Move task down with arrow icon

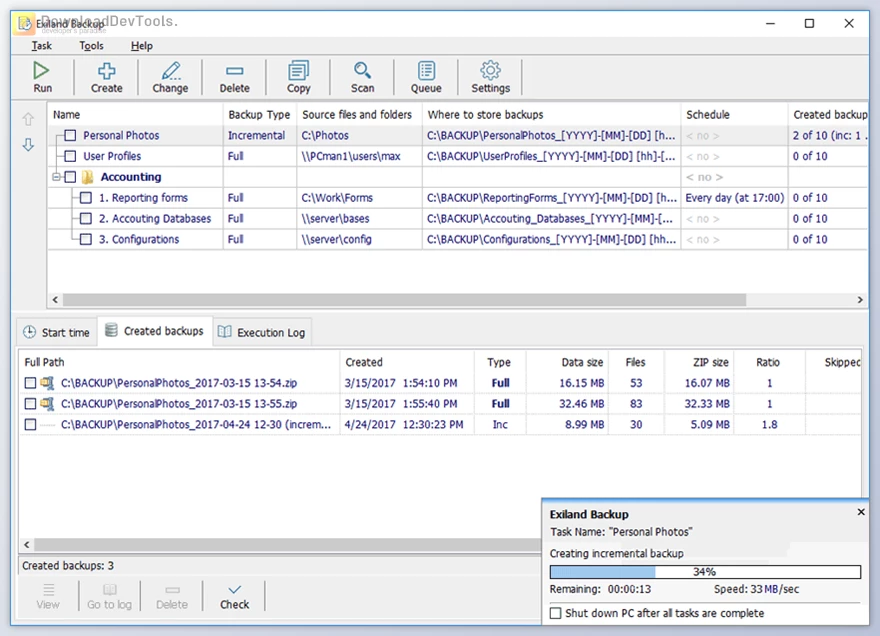[28, 144]
